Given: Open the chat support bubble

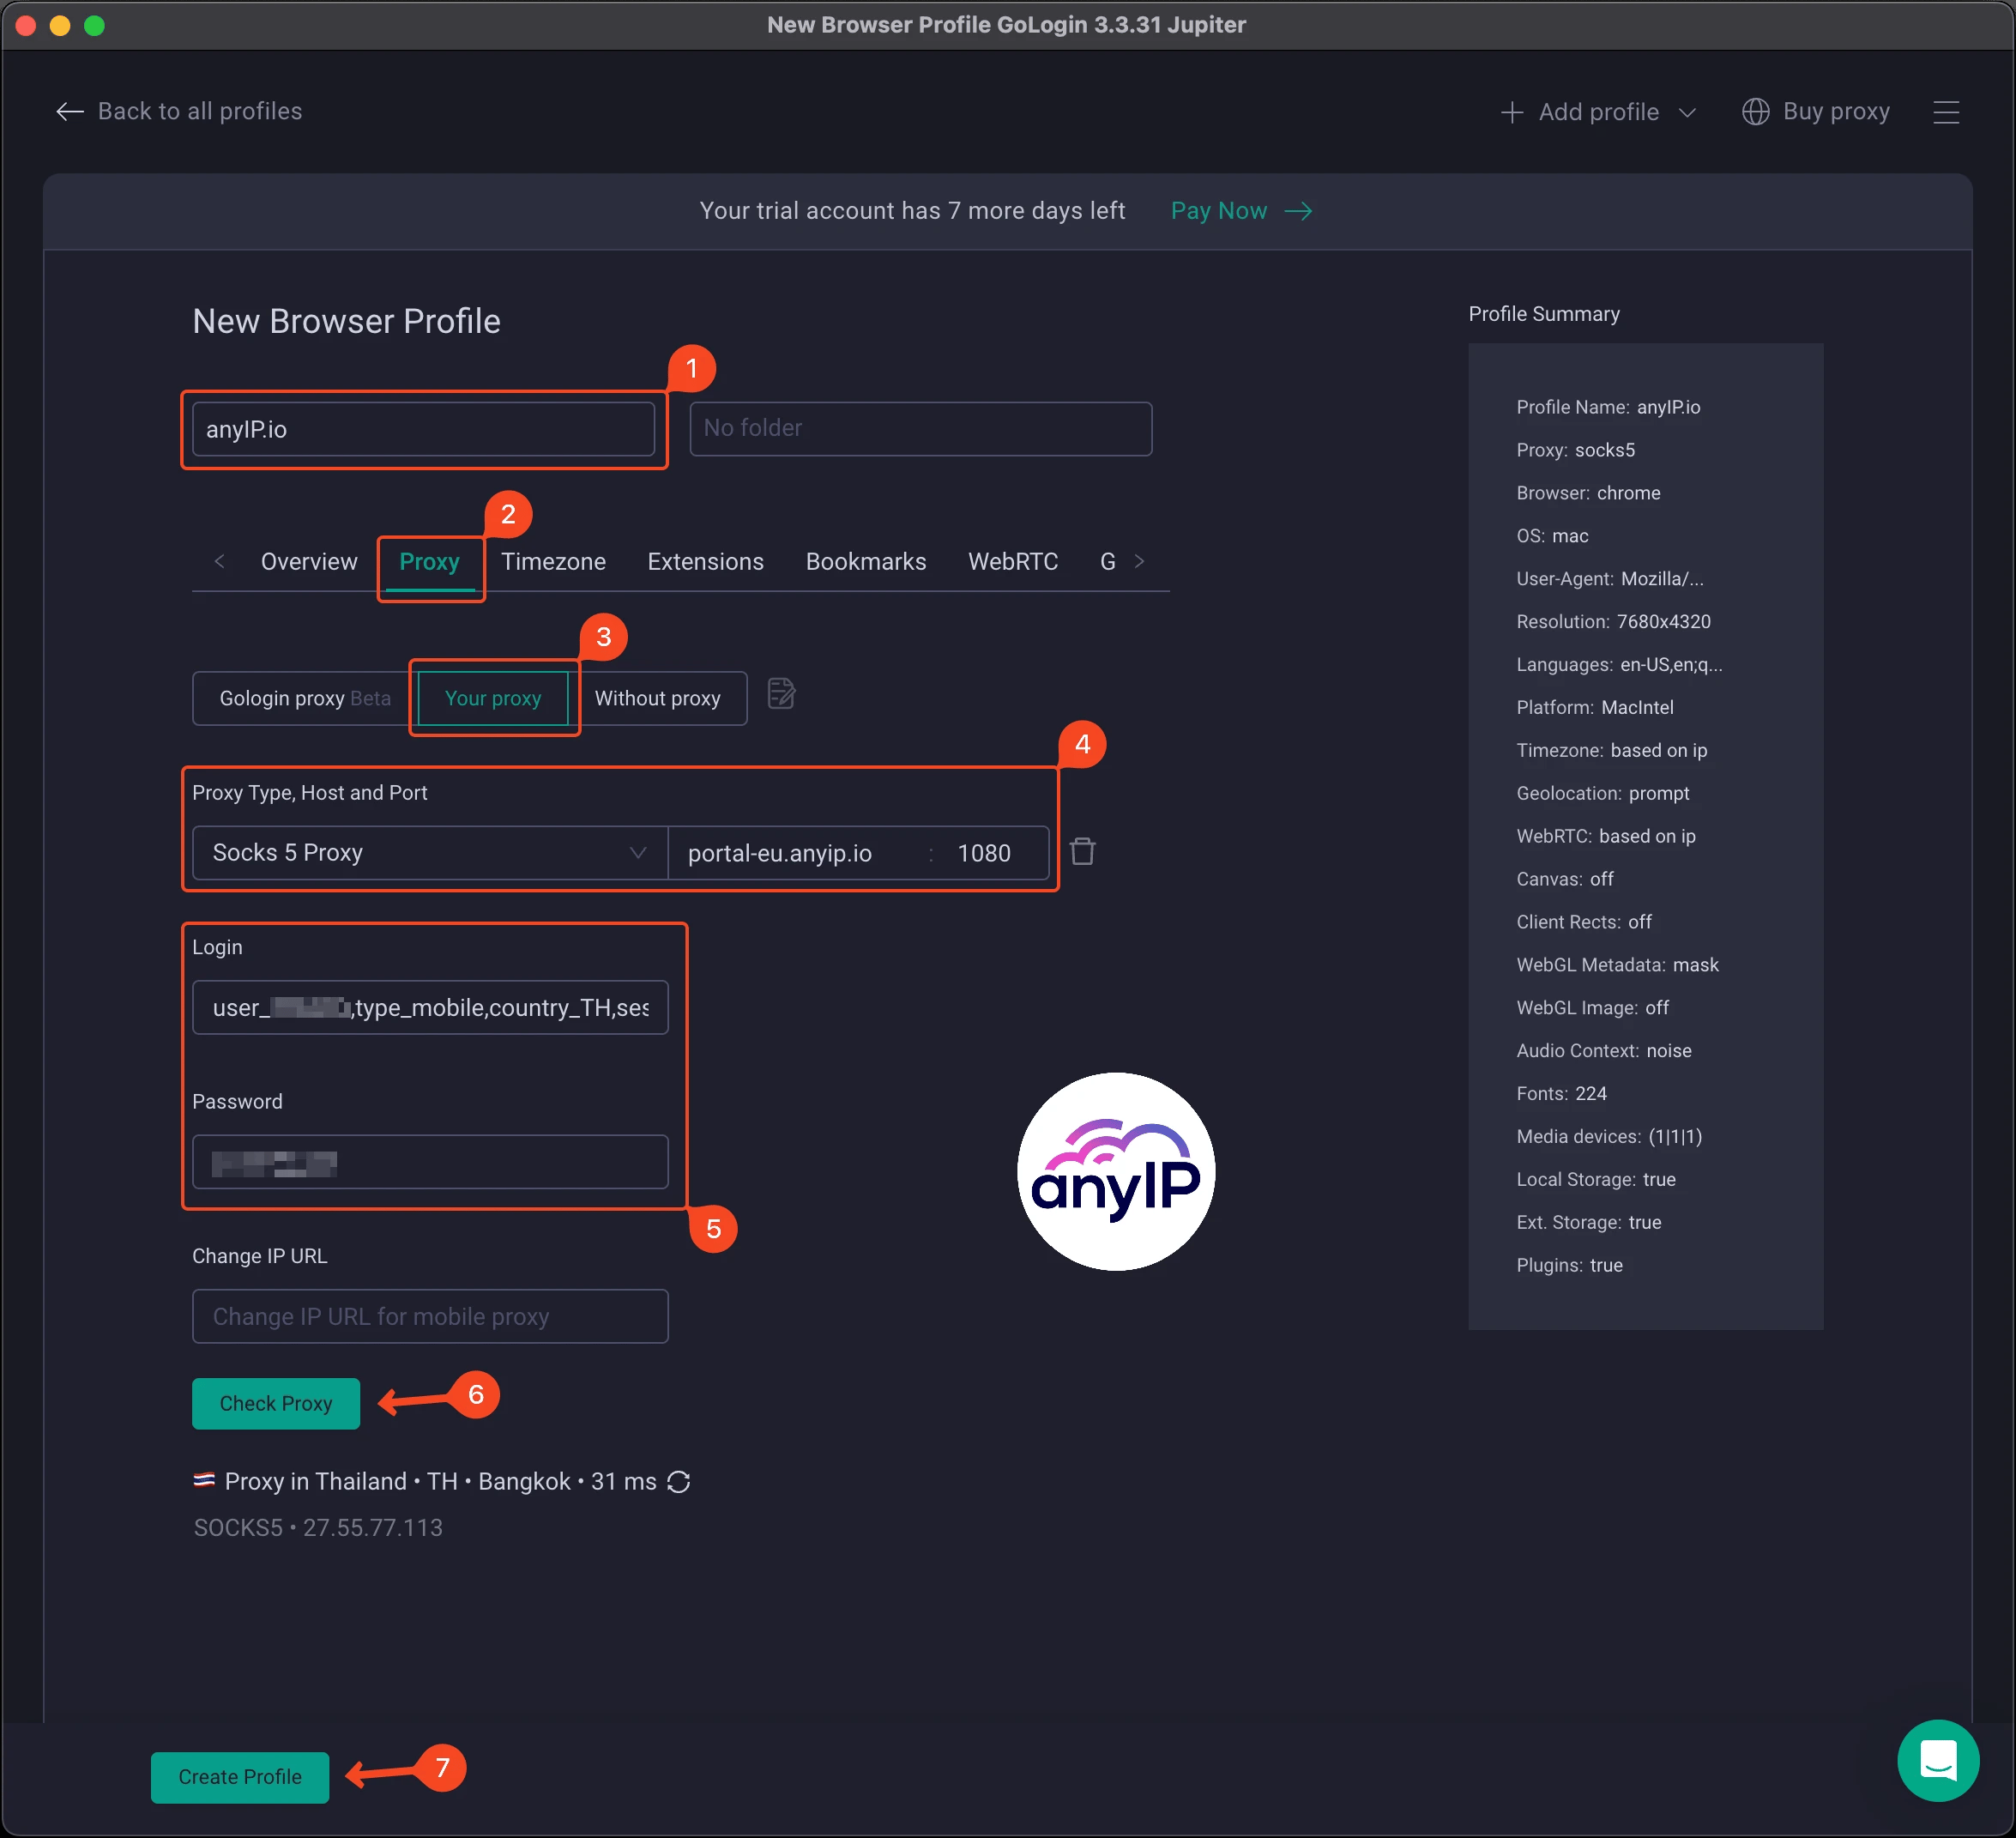Looking at the screenshot, I should [x=1938, y=1760].
